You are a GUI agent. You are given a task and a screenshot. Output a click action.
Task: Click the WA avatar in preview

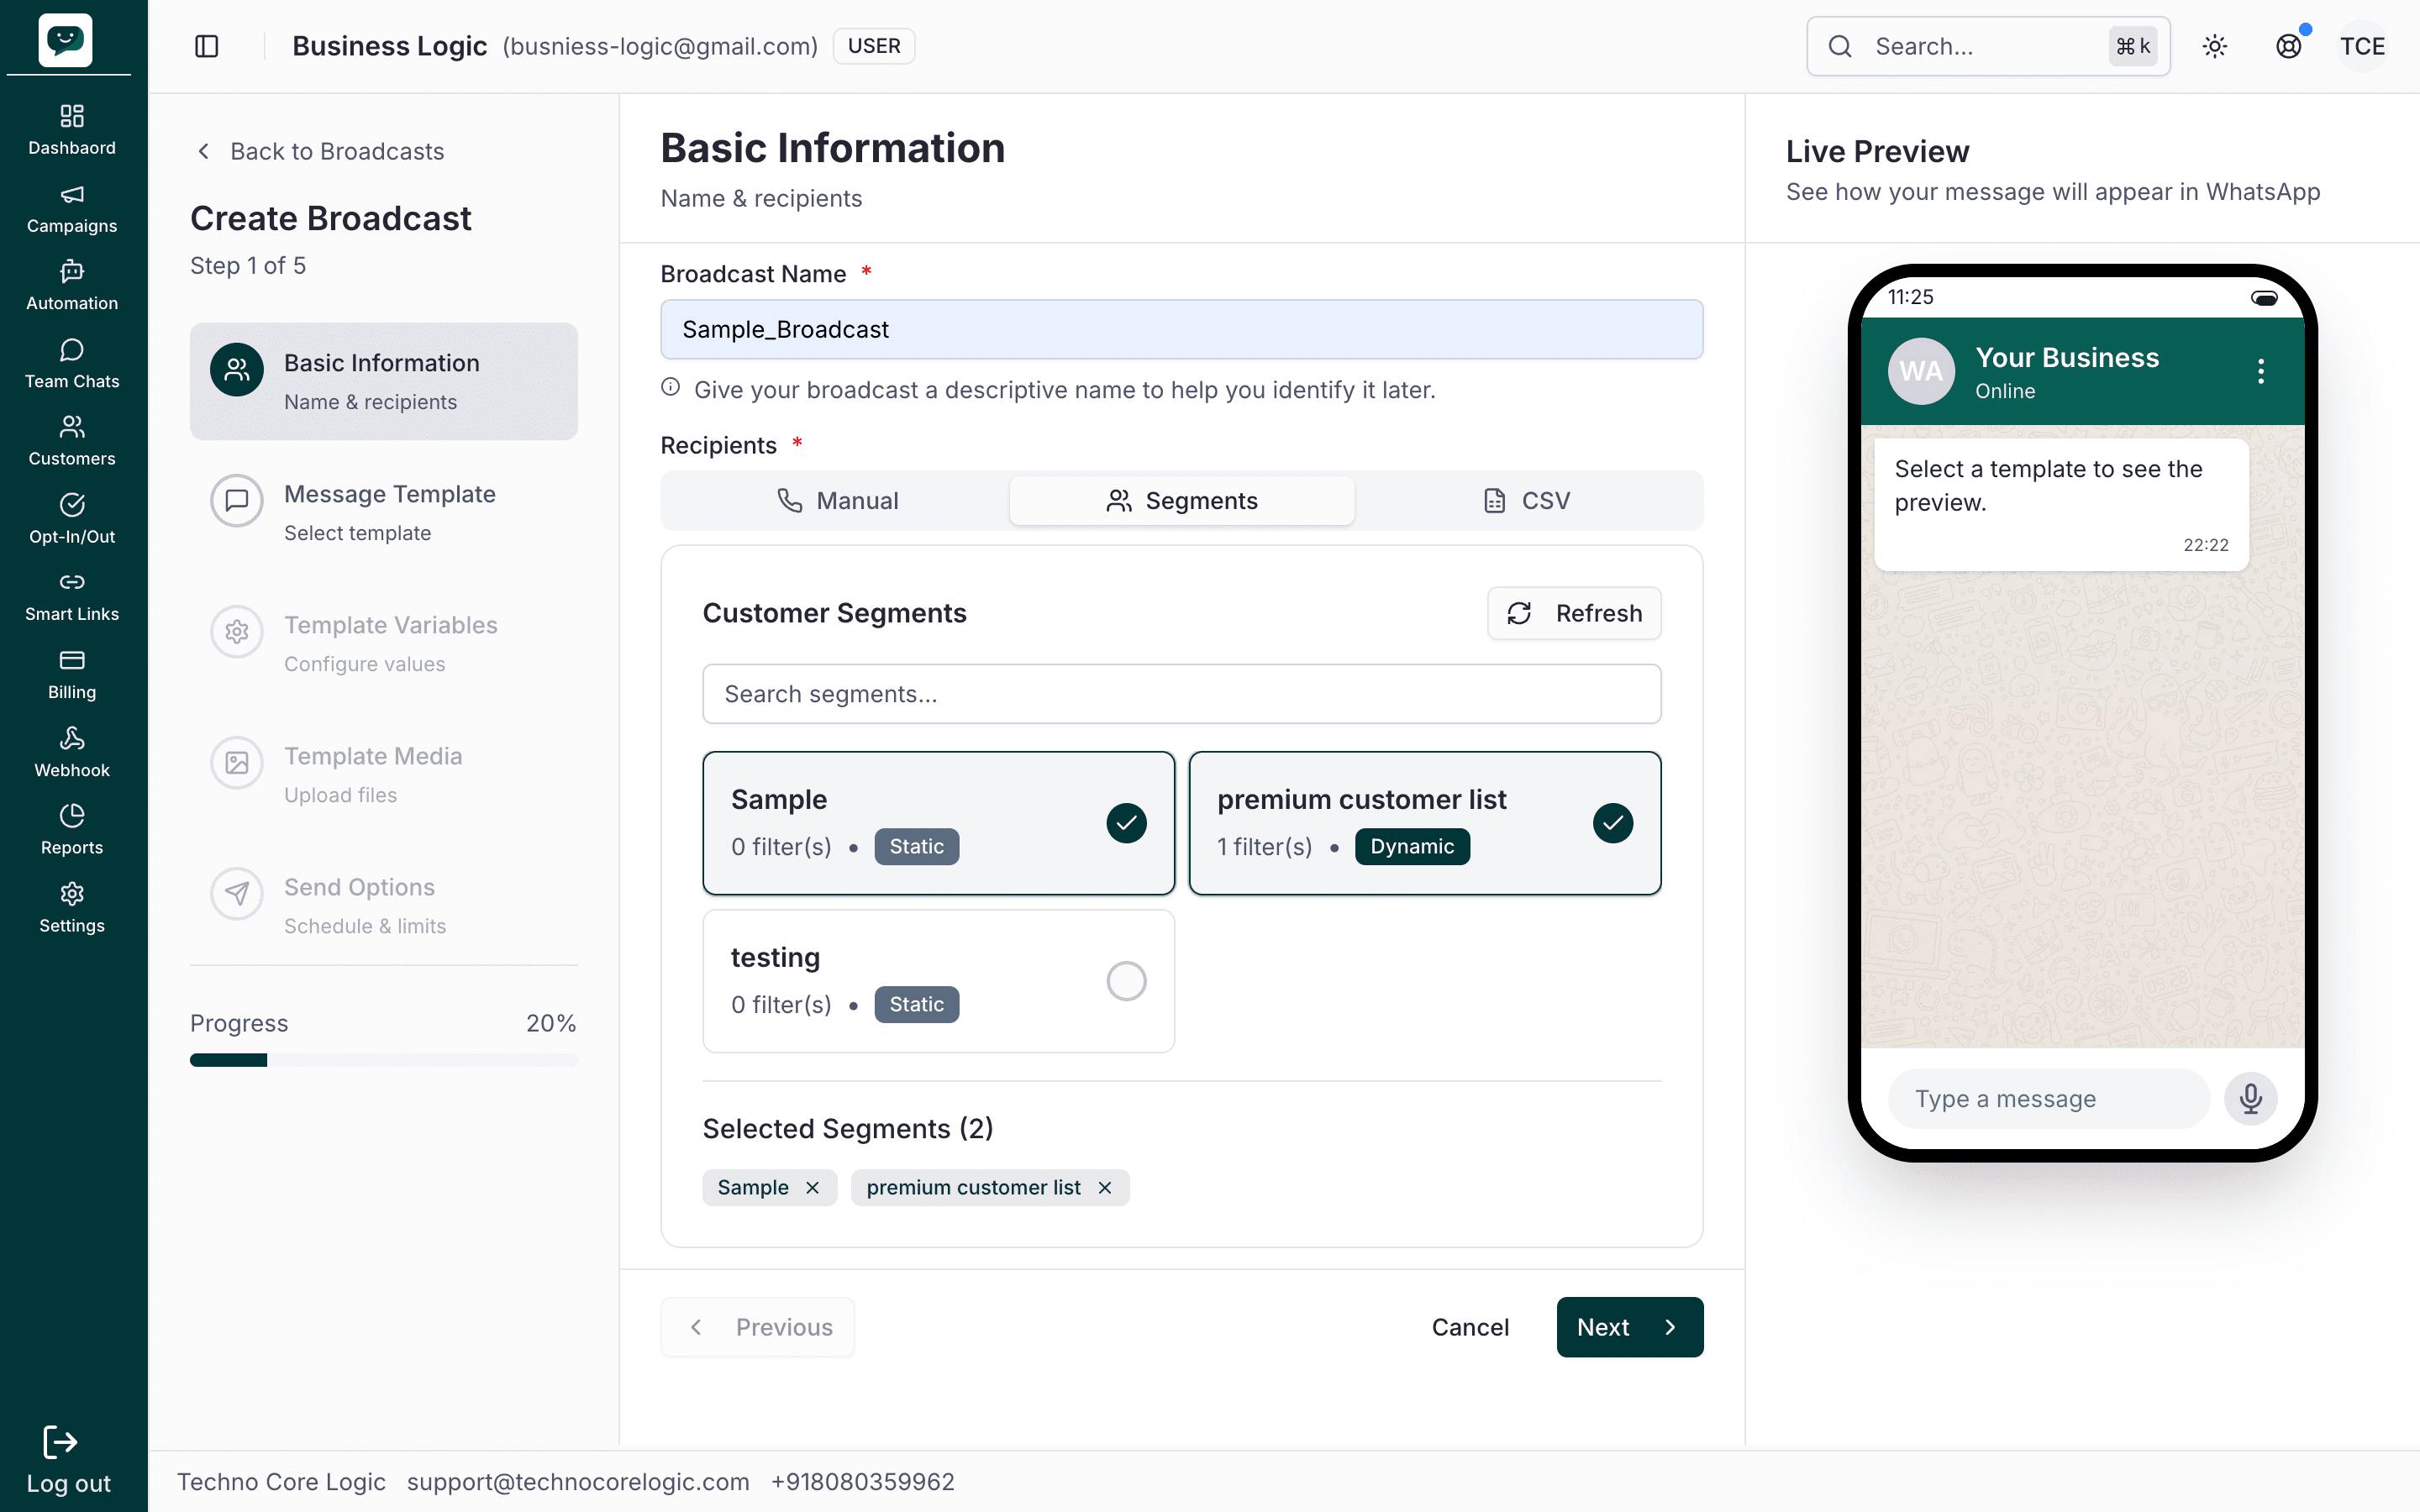1921,372
